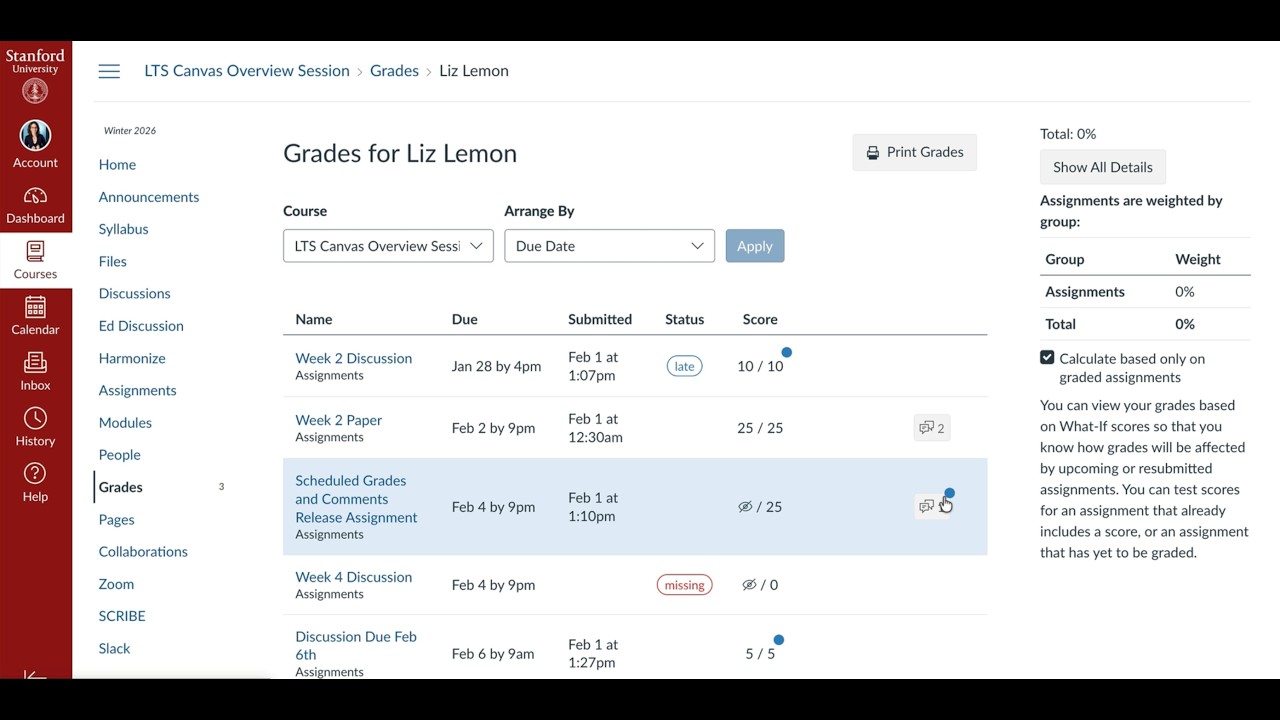Open Discussions in course navigation
The width and height of the screenshot is (1280, 720).
[x=135, y=293]
